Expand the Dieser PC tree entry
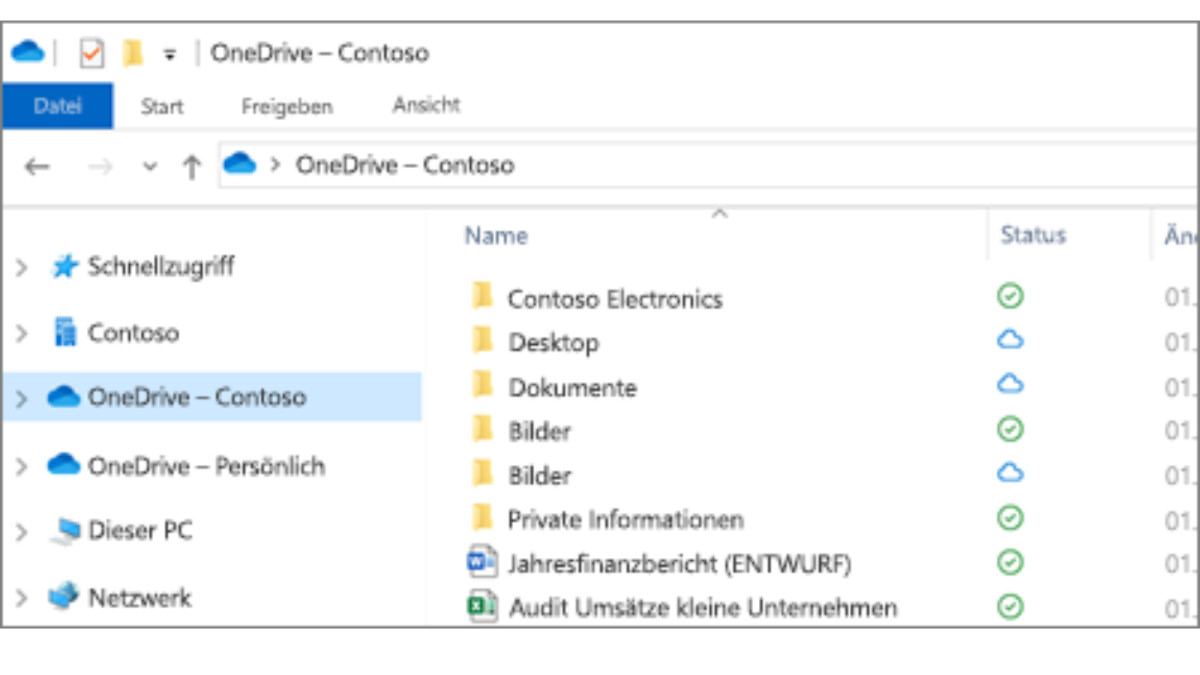Image resolution: width=1200 pixels, height=675 pixels. [22, 531]
